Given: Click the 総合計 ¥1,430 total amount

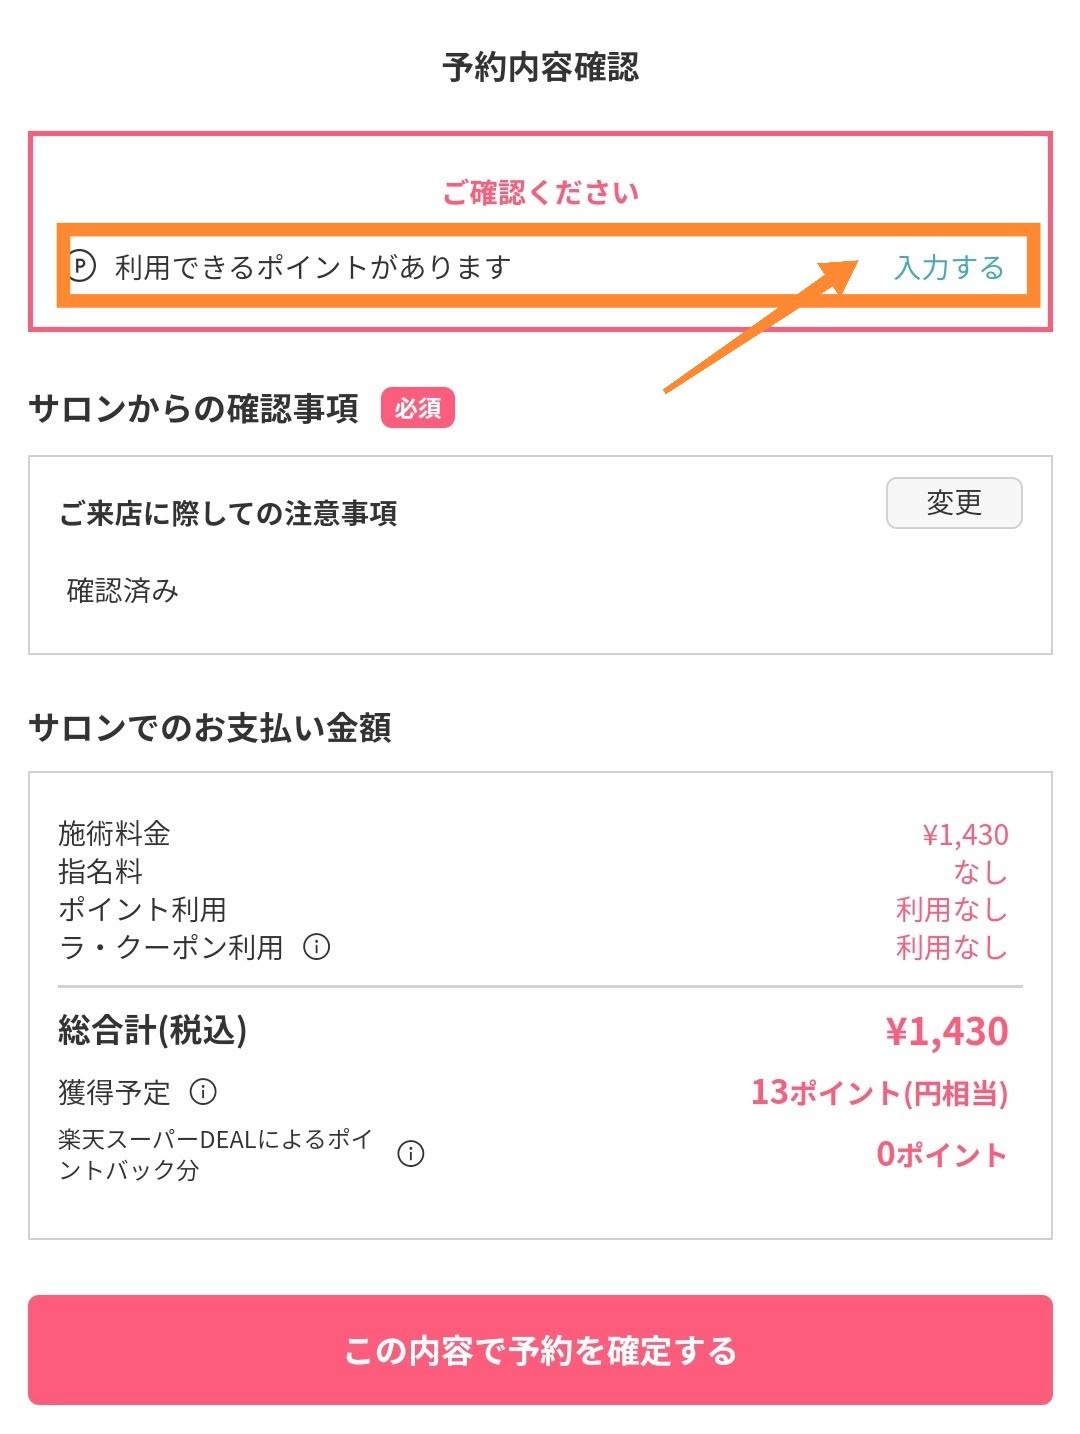Looking at the screenshot, I should tap(946, 1031).
